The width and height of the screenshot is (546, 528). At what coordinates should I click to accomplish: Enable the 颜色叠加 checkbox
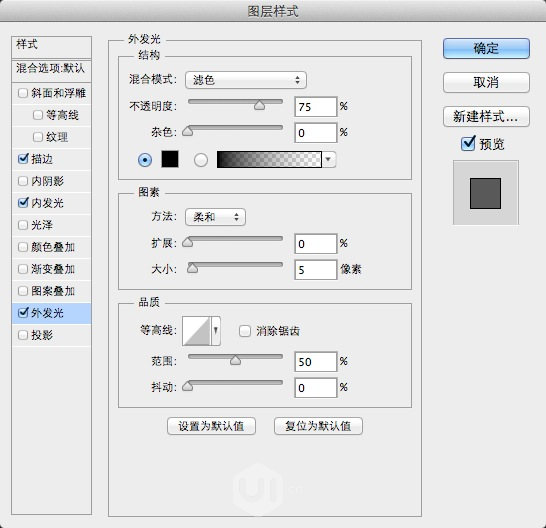tap(23, 247)
